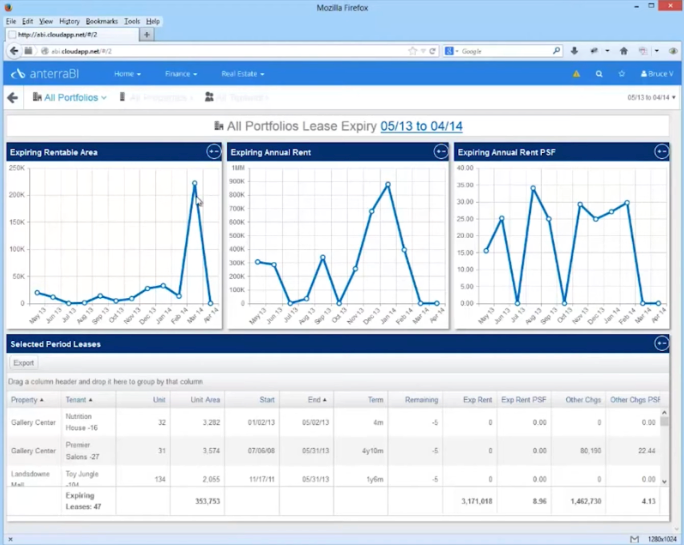Click the 05/13 to 04/14 title link
This screenshot has width=684, height=545.
click(421, 127)
